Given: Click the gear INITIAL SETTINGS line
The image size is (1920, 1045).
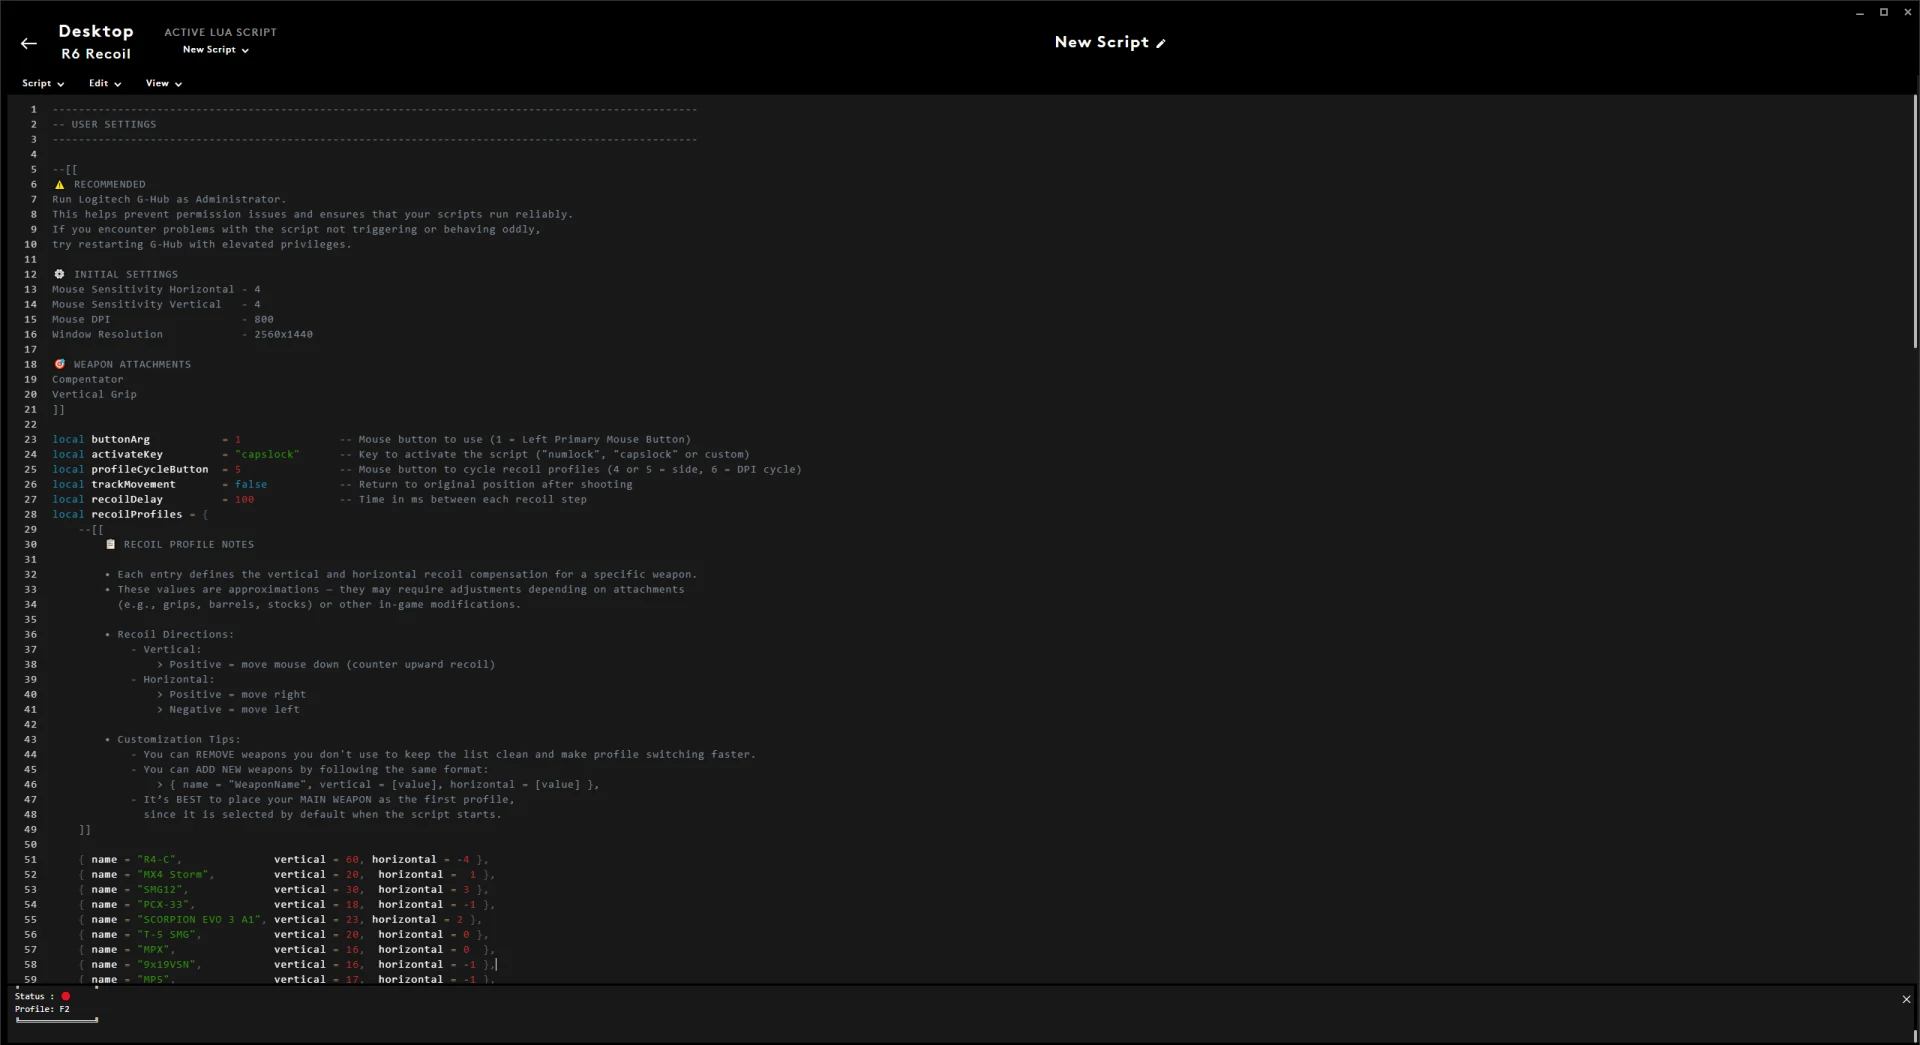Looking at the screenshot, I should (x=116, y=275).
